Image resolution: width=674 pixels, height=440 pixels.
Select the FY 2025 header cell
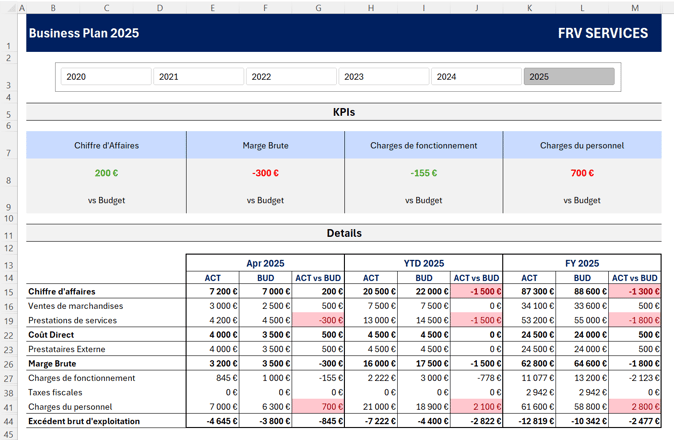(582, 263)
